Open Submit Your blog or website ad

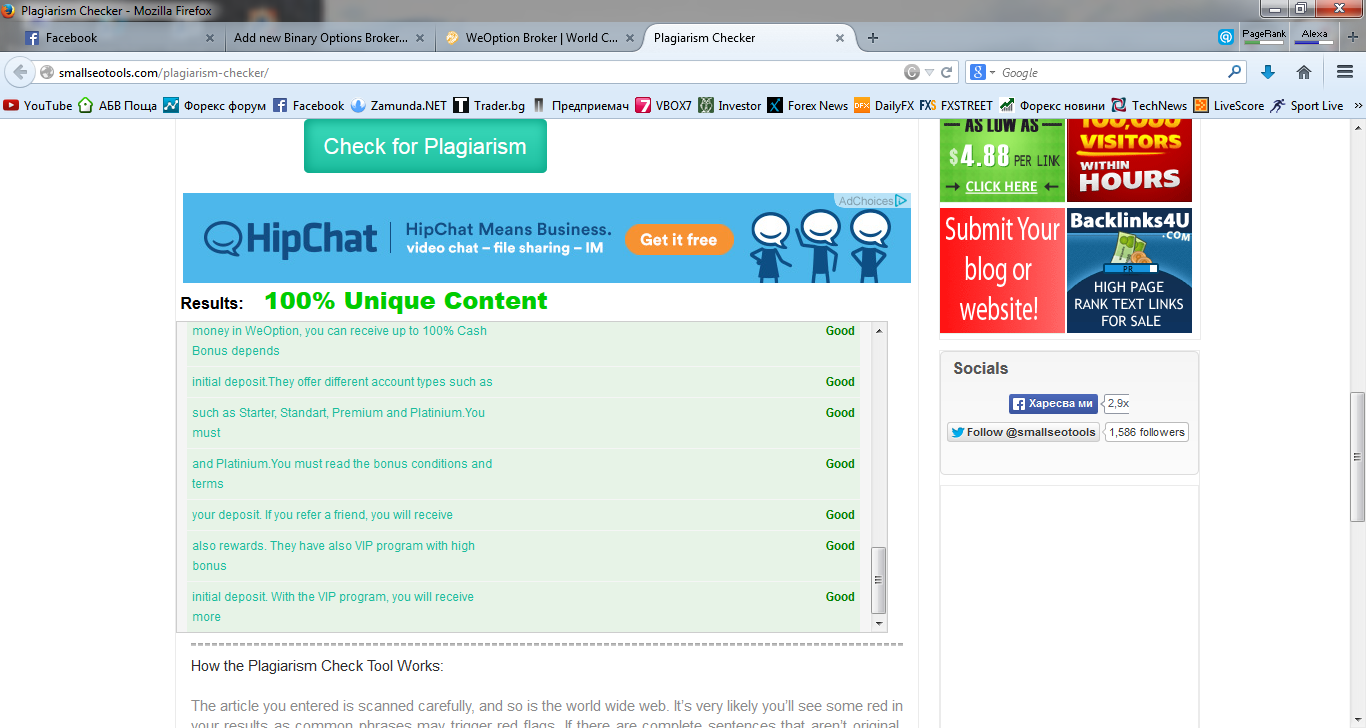[1002, 270]
